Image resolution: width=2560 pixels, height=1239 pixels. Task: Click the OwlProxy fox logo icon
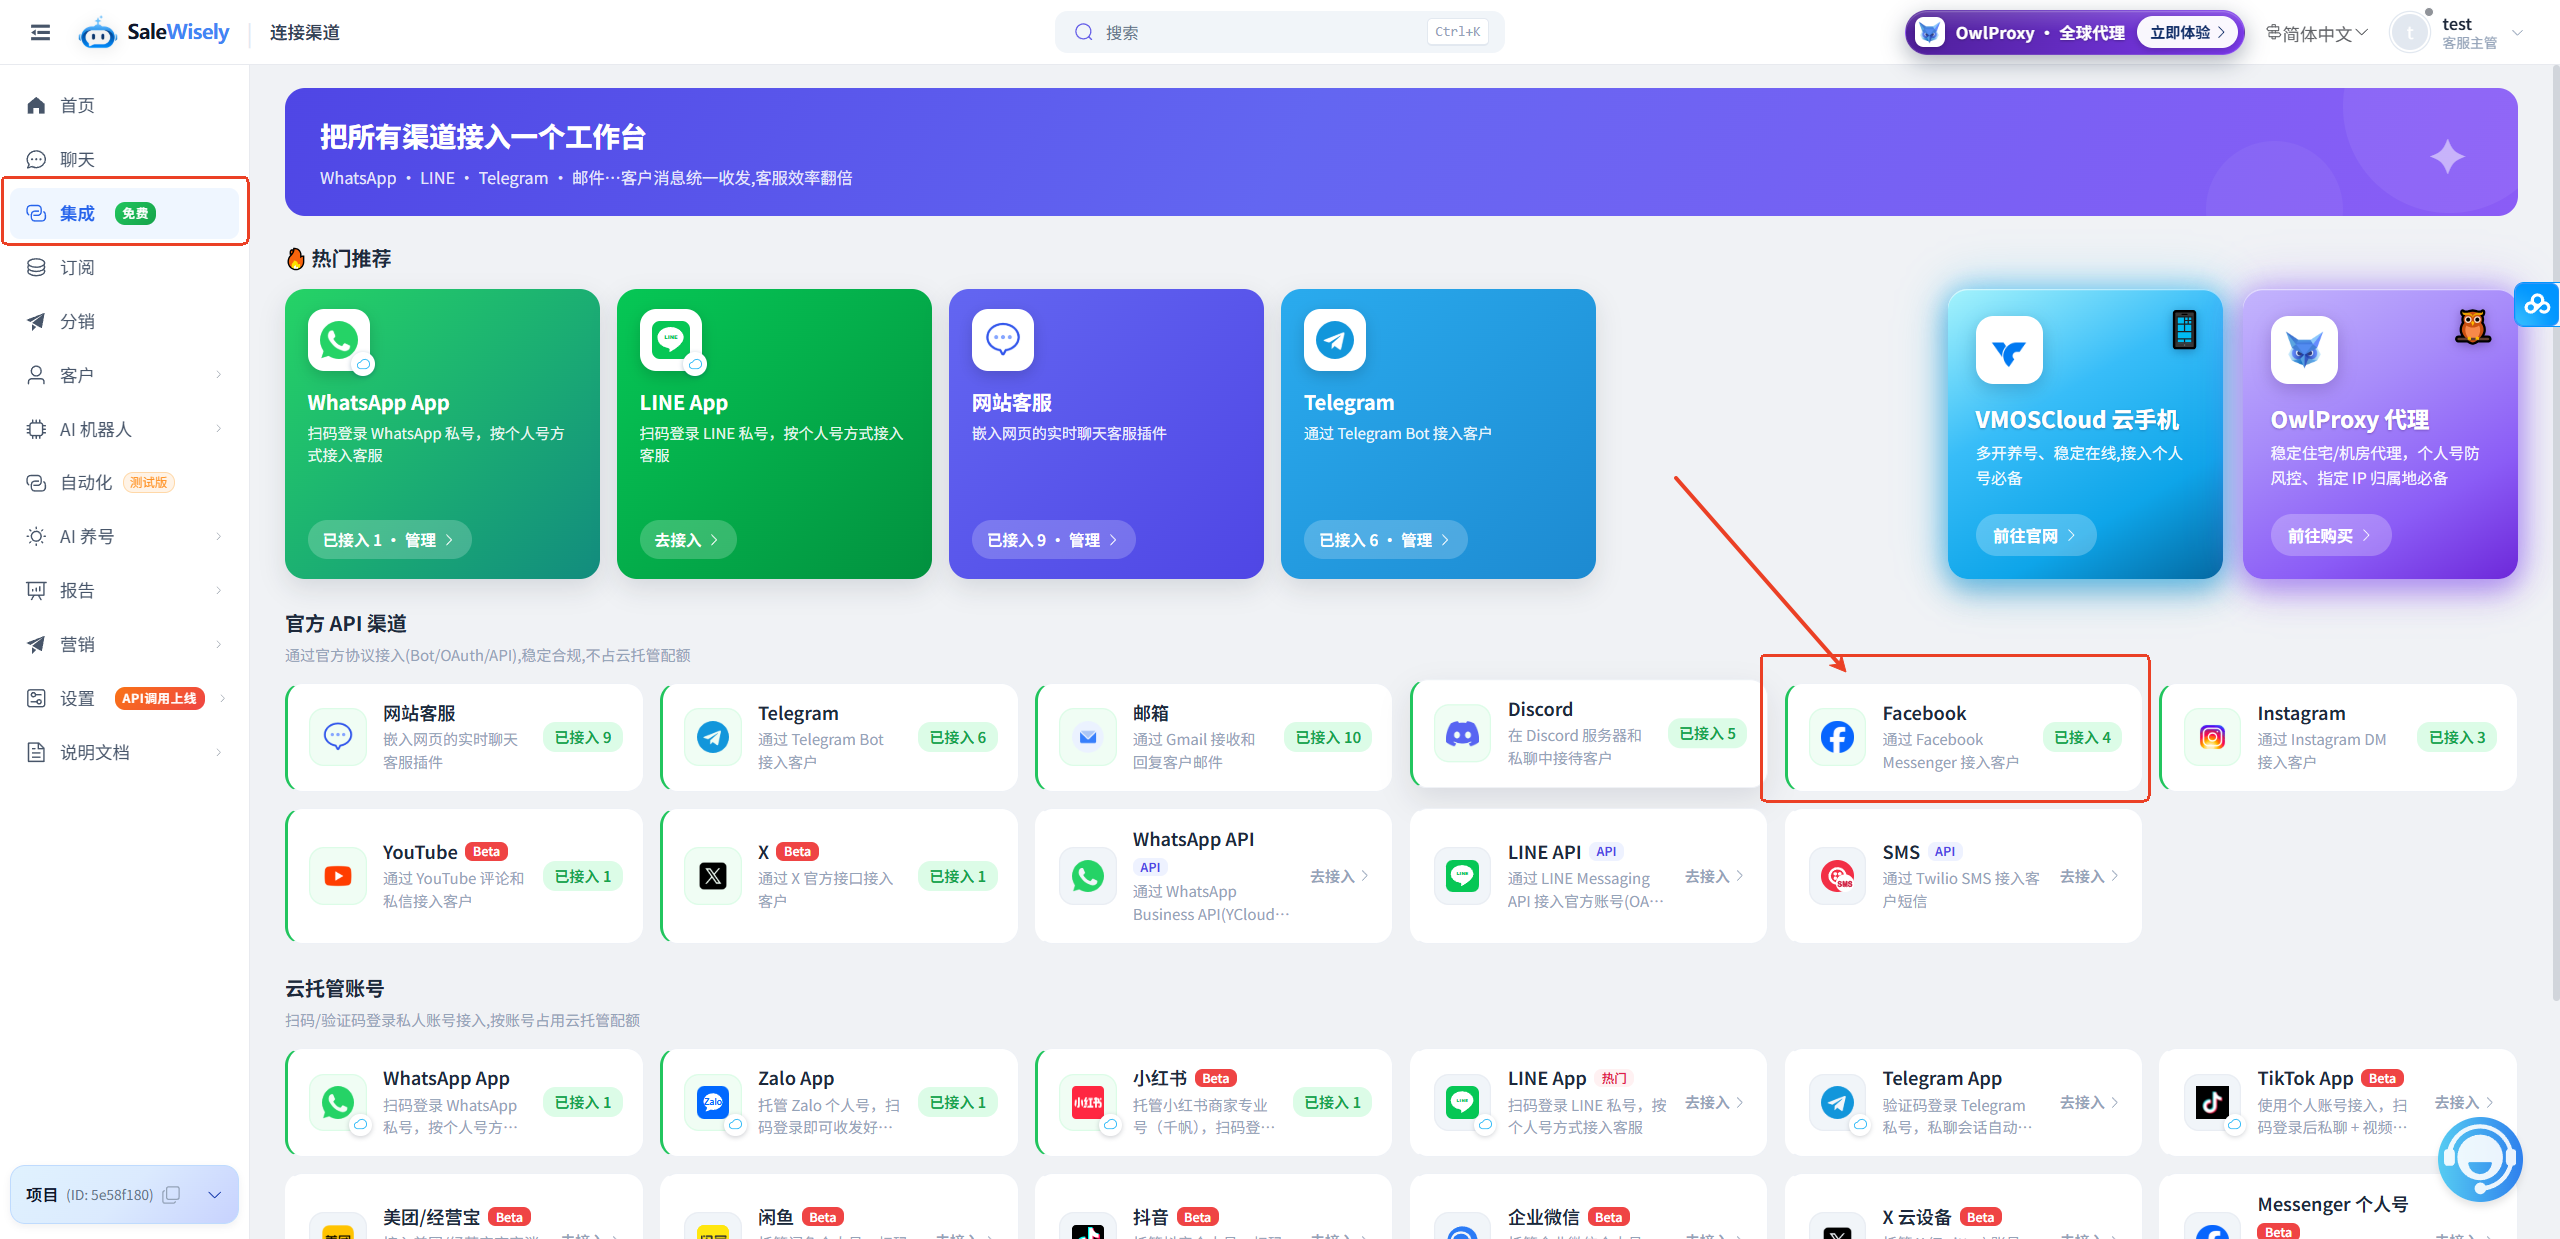tap(2304, 350)
